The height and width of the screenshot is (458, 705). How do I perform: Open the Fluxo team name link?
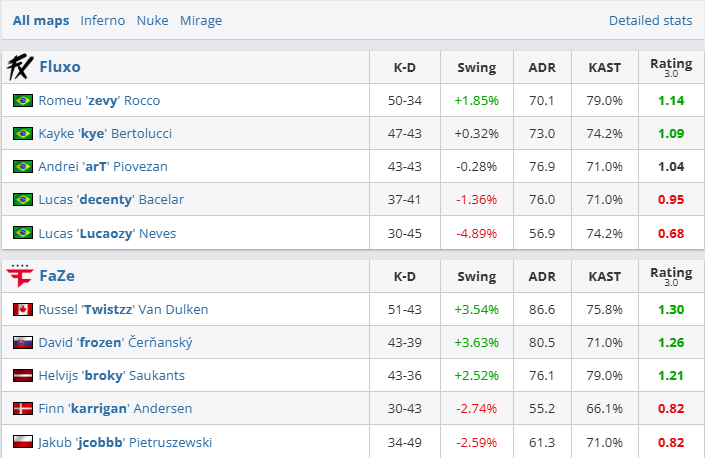[60, 67]
